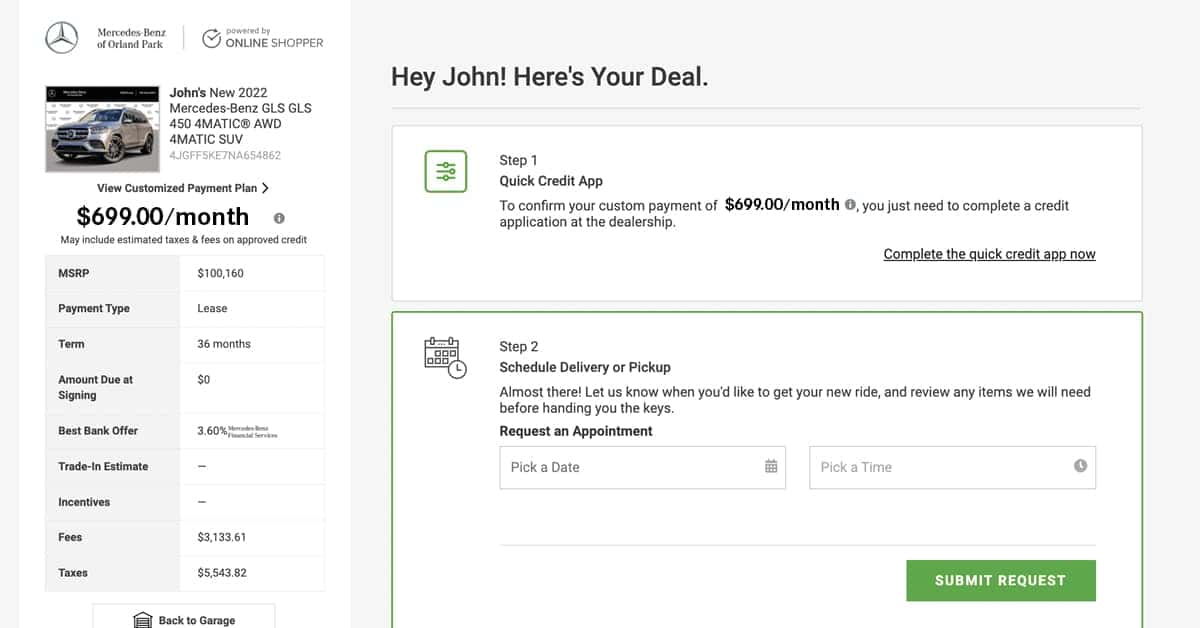Screen dimensions: 1200x628
Task: Click the Step 1 Quick Credit App title
Action: 551,181
